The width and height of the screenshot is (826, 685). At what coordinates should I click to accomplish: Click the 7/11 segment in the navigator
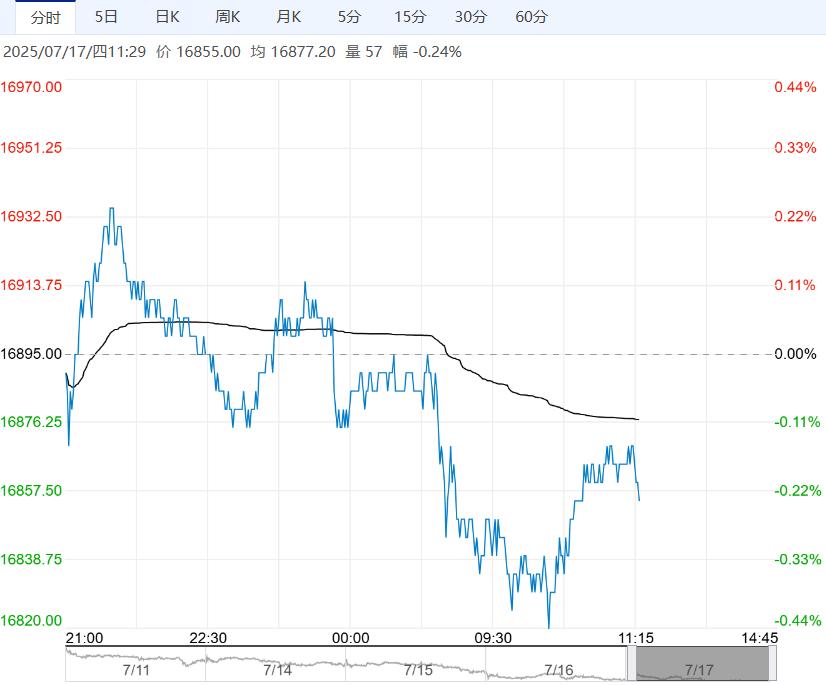[135, 669]
